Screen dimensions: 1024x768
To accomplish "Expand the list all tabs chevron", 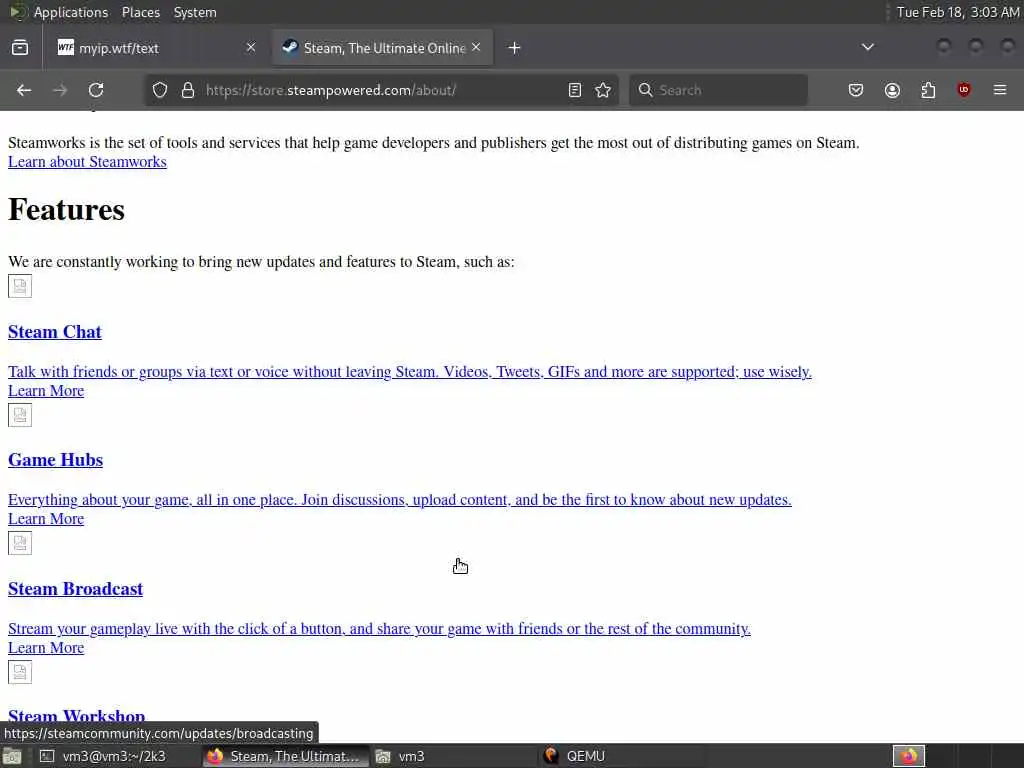I will tap(868, 47).
